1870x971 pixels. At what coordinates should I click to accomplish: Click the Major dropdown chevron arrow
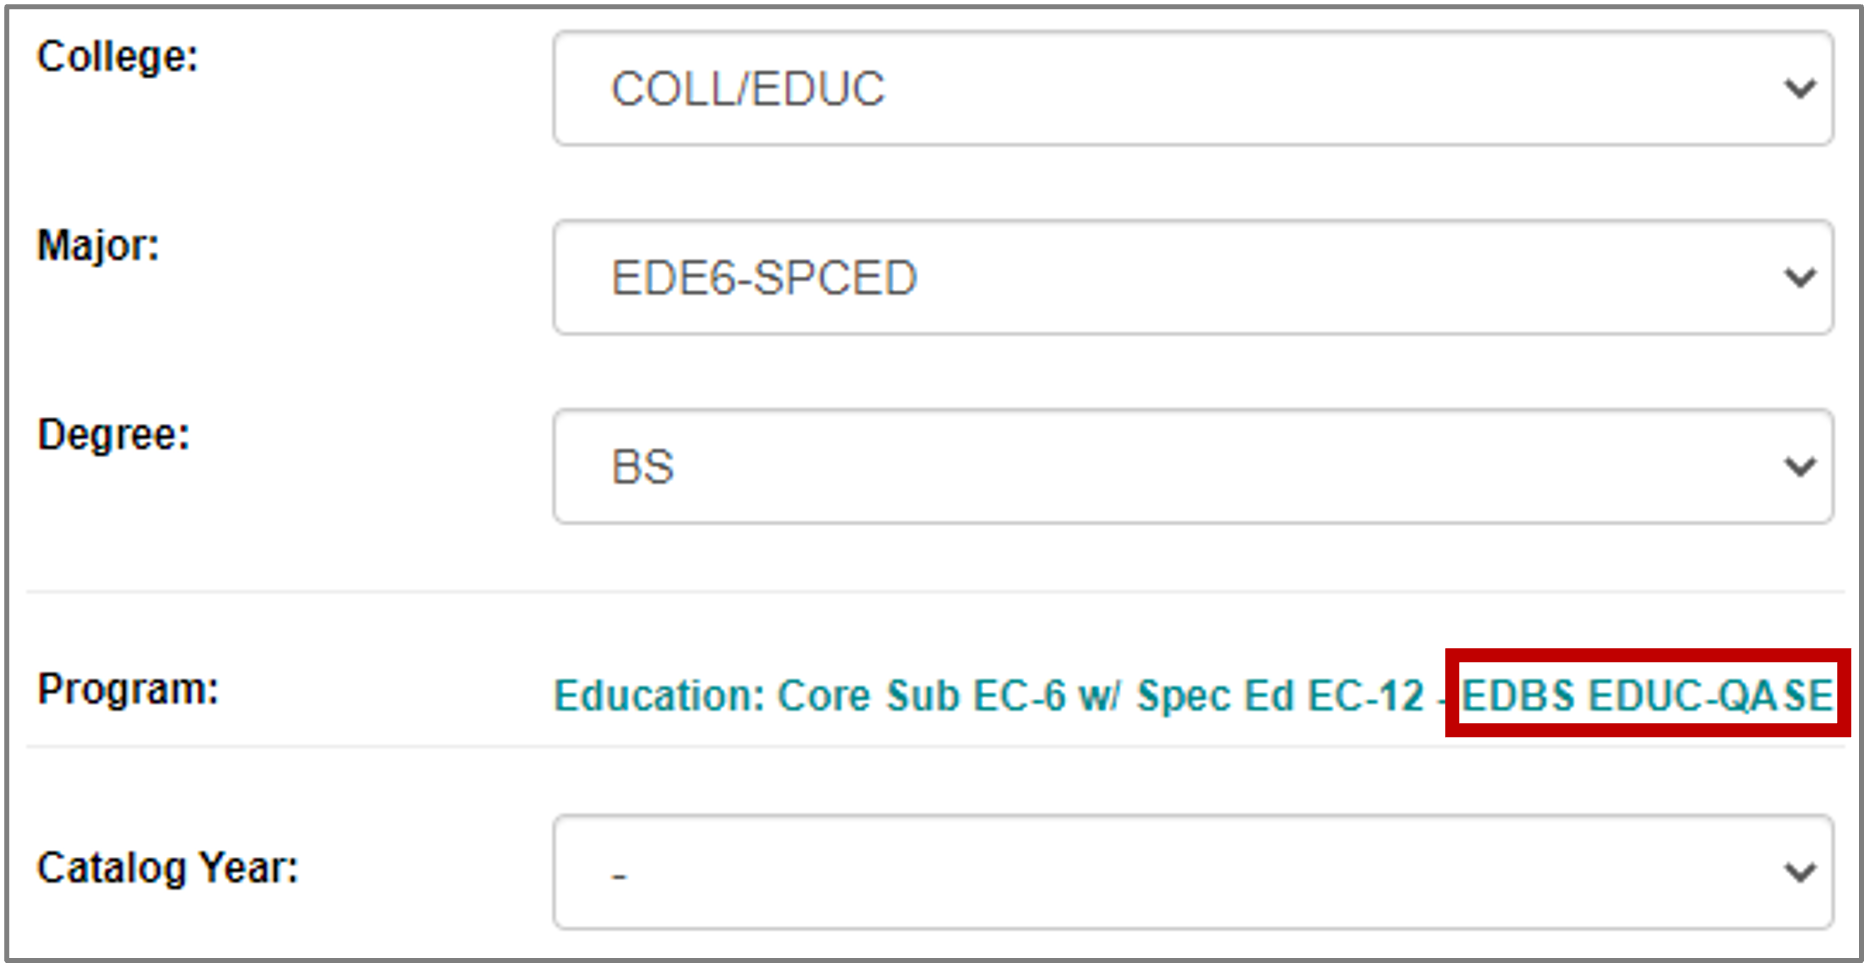(x=1799, y=277)
